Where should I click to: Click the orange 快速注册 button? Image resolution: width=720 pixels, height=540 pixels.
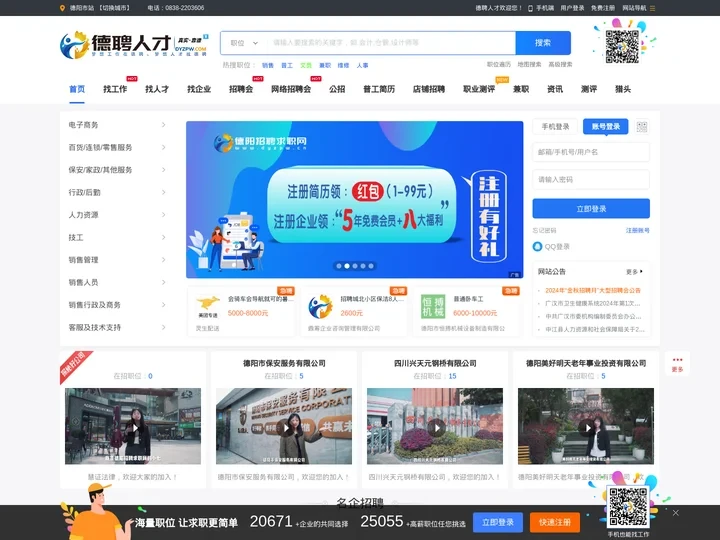click(x=555, y=523)
